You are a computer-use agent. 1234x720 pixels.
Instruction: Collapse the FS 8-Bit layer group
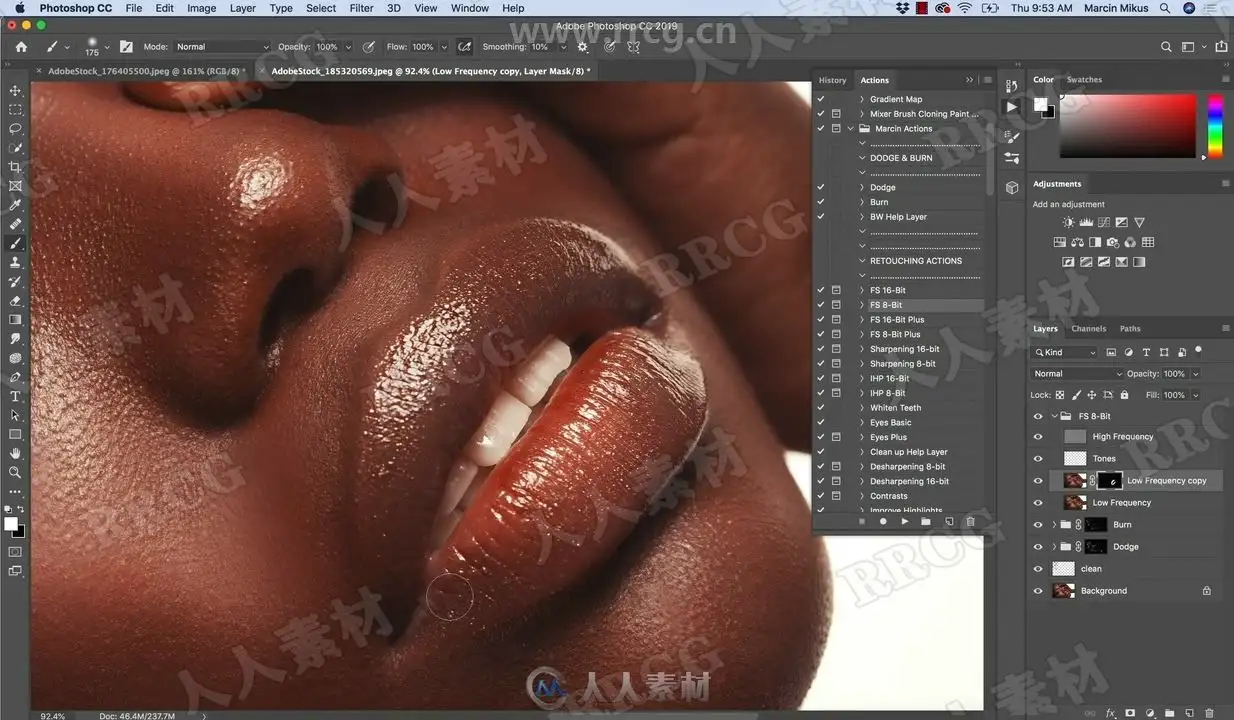tap(1054, 416)
